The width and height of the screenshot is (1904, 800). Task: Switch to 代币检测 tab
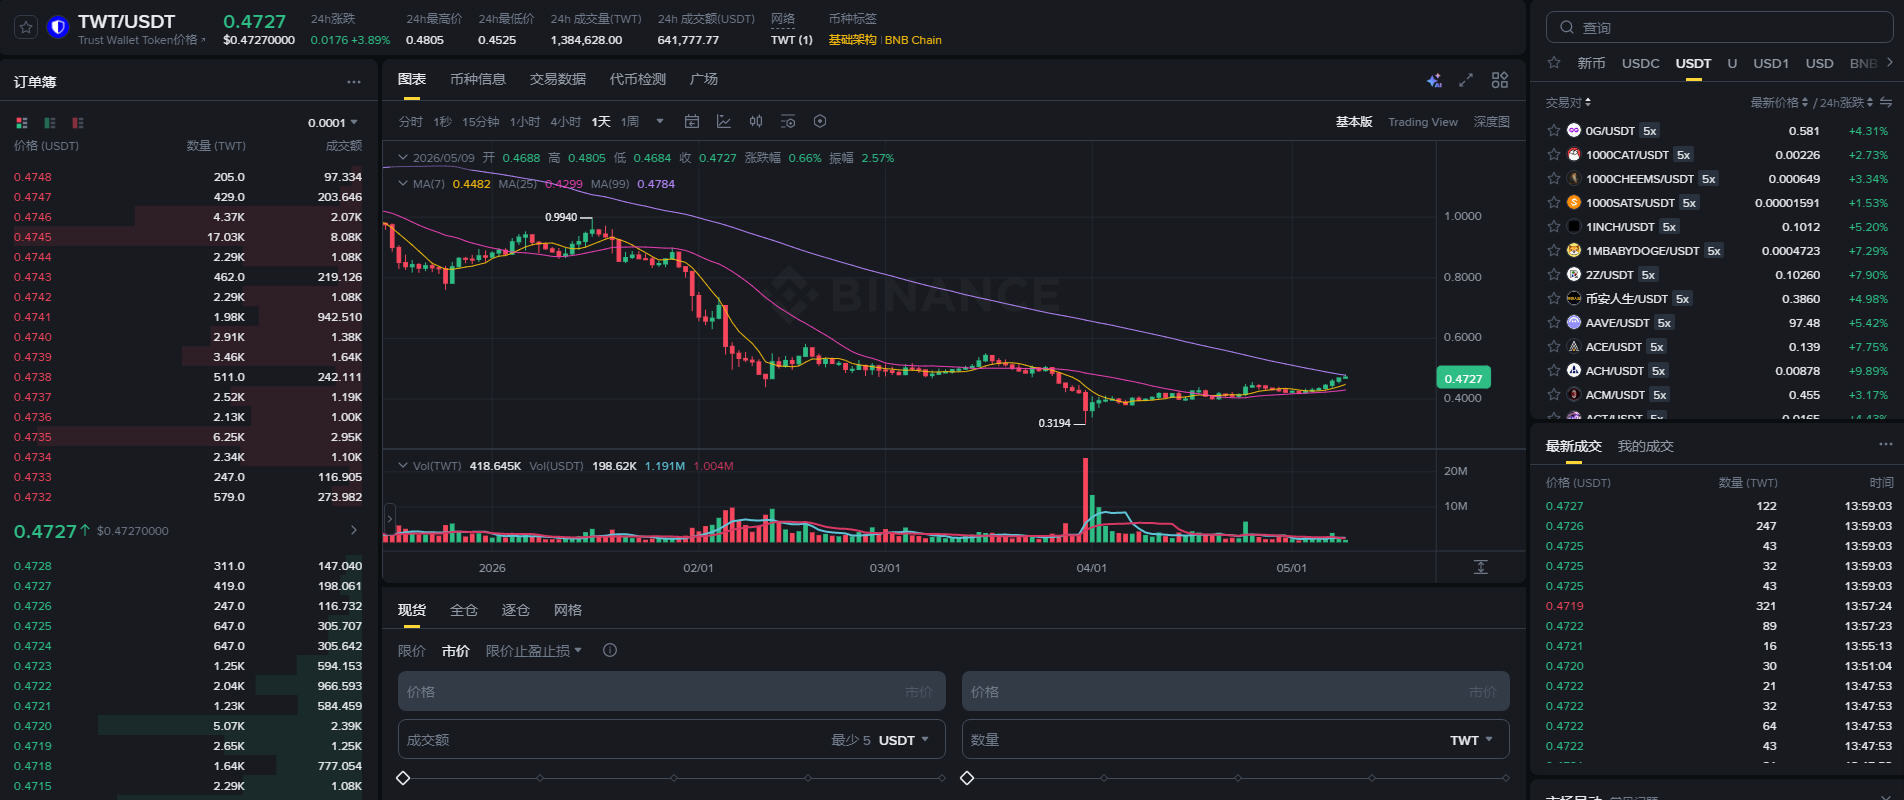(x=638, y=80)
